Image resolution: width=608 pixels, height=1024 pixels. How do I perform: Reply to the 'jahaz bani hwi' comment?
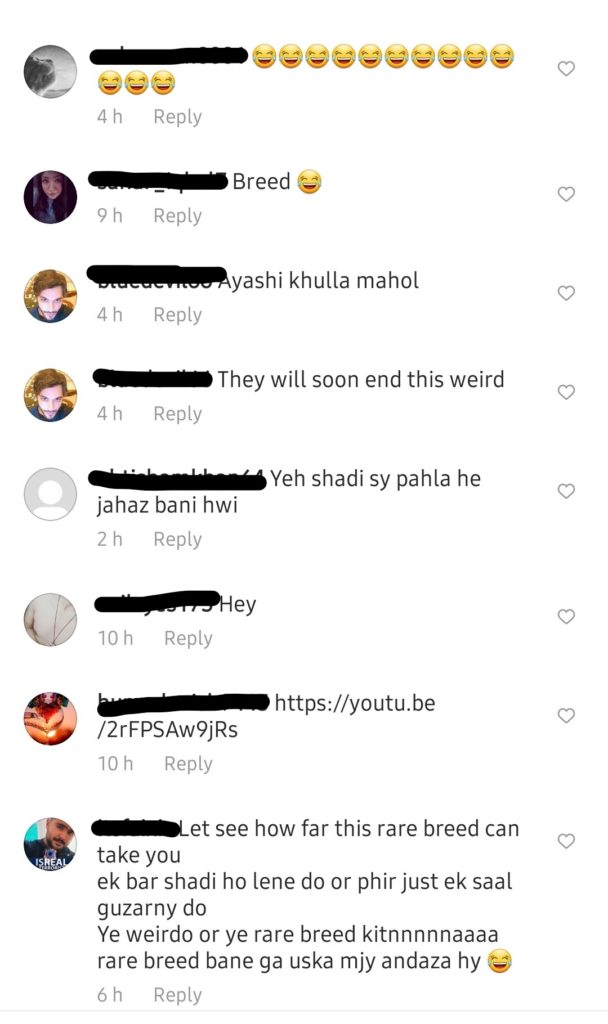[178, 539]
